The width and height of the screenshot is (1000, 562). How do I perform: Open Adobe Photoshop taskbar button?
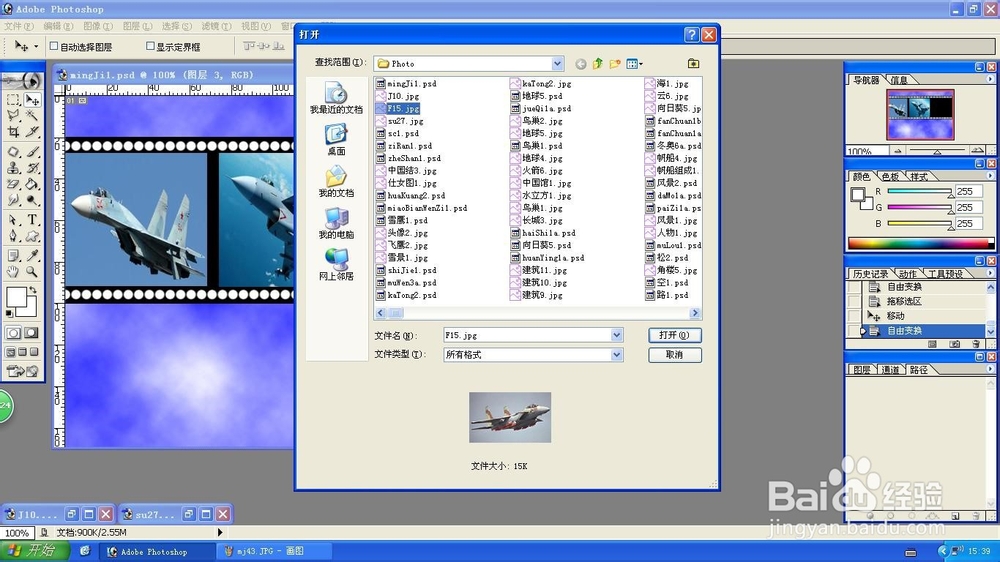point(156,551)
